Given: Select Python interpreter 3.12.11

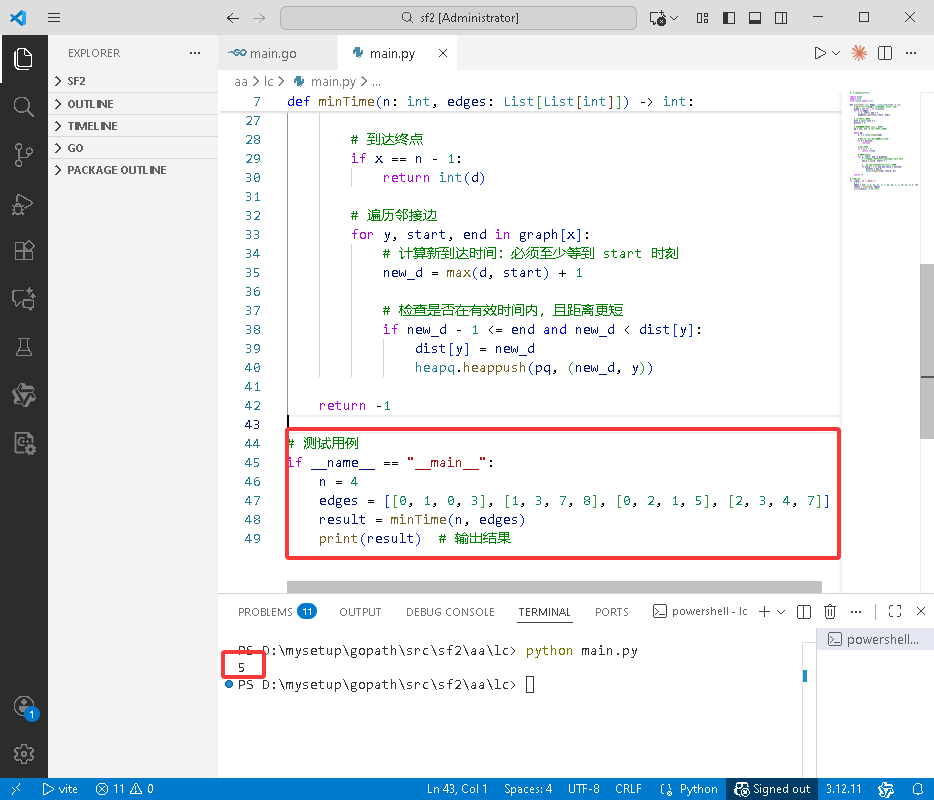Looking at the screenshot, I should [843, 789].
